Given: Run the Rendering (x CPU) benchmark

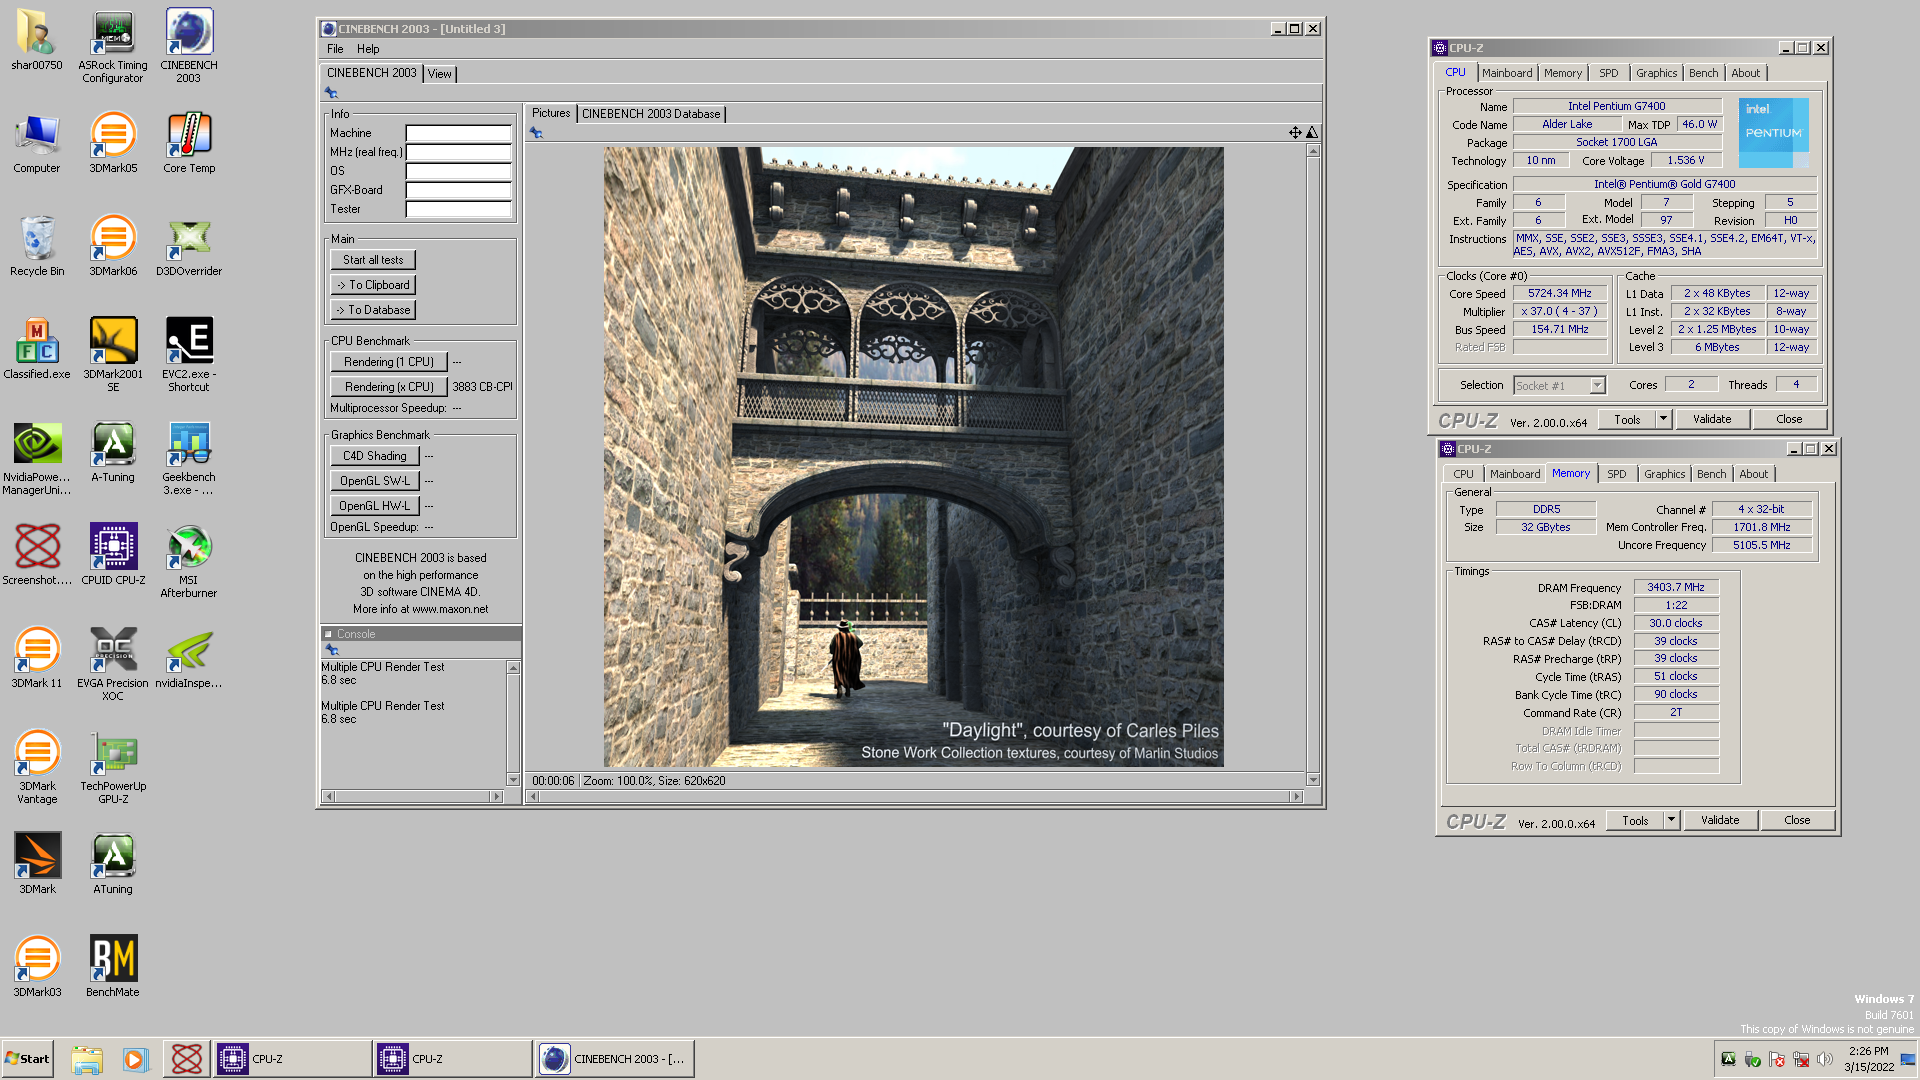Looking at the screenshot, I should 388,387.
